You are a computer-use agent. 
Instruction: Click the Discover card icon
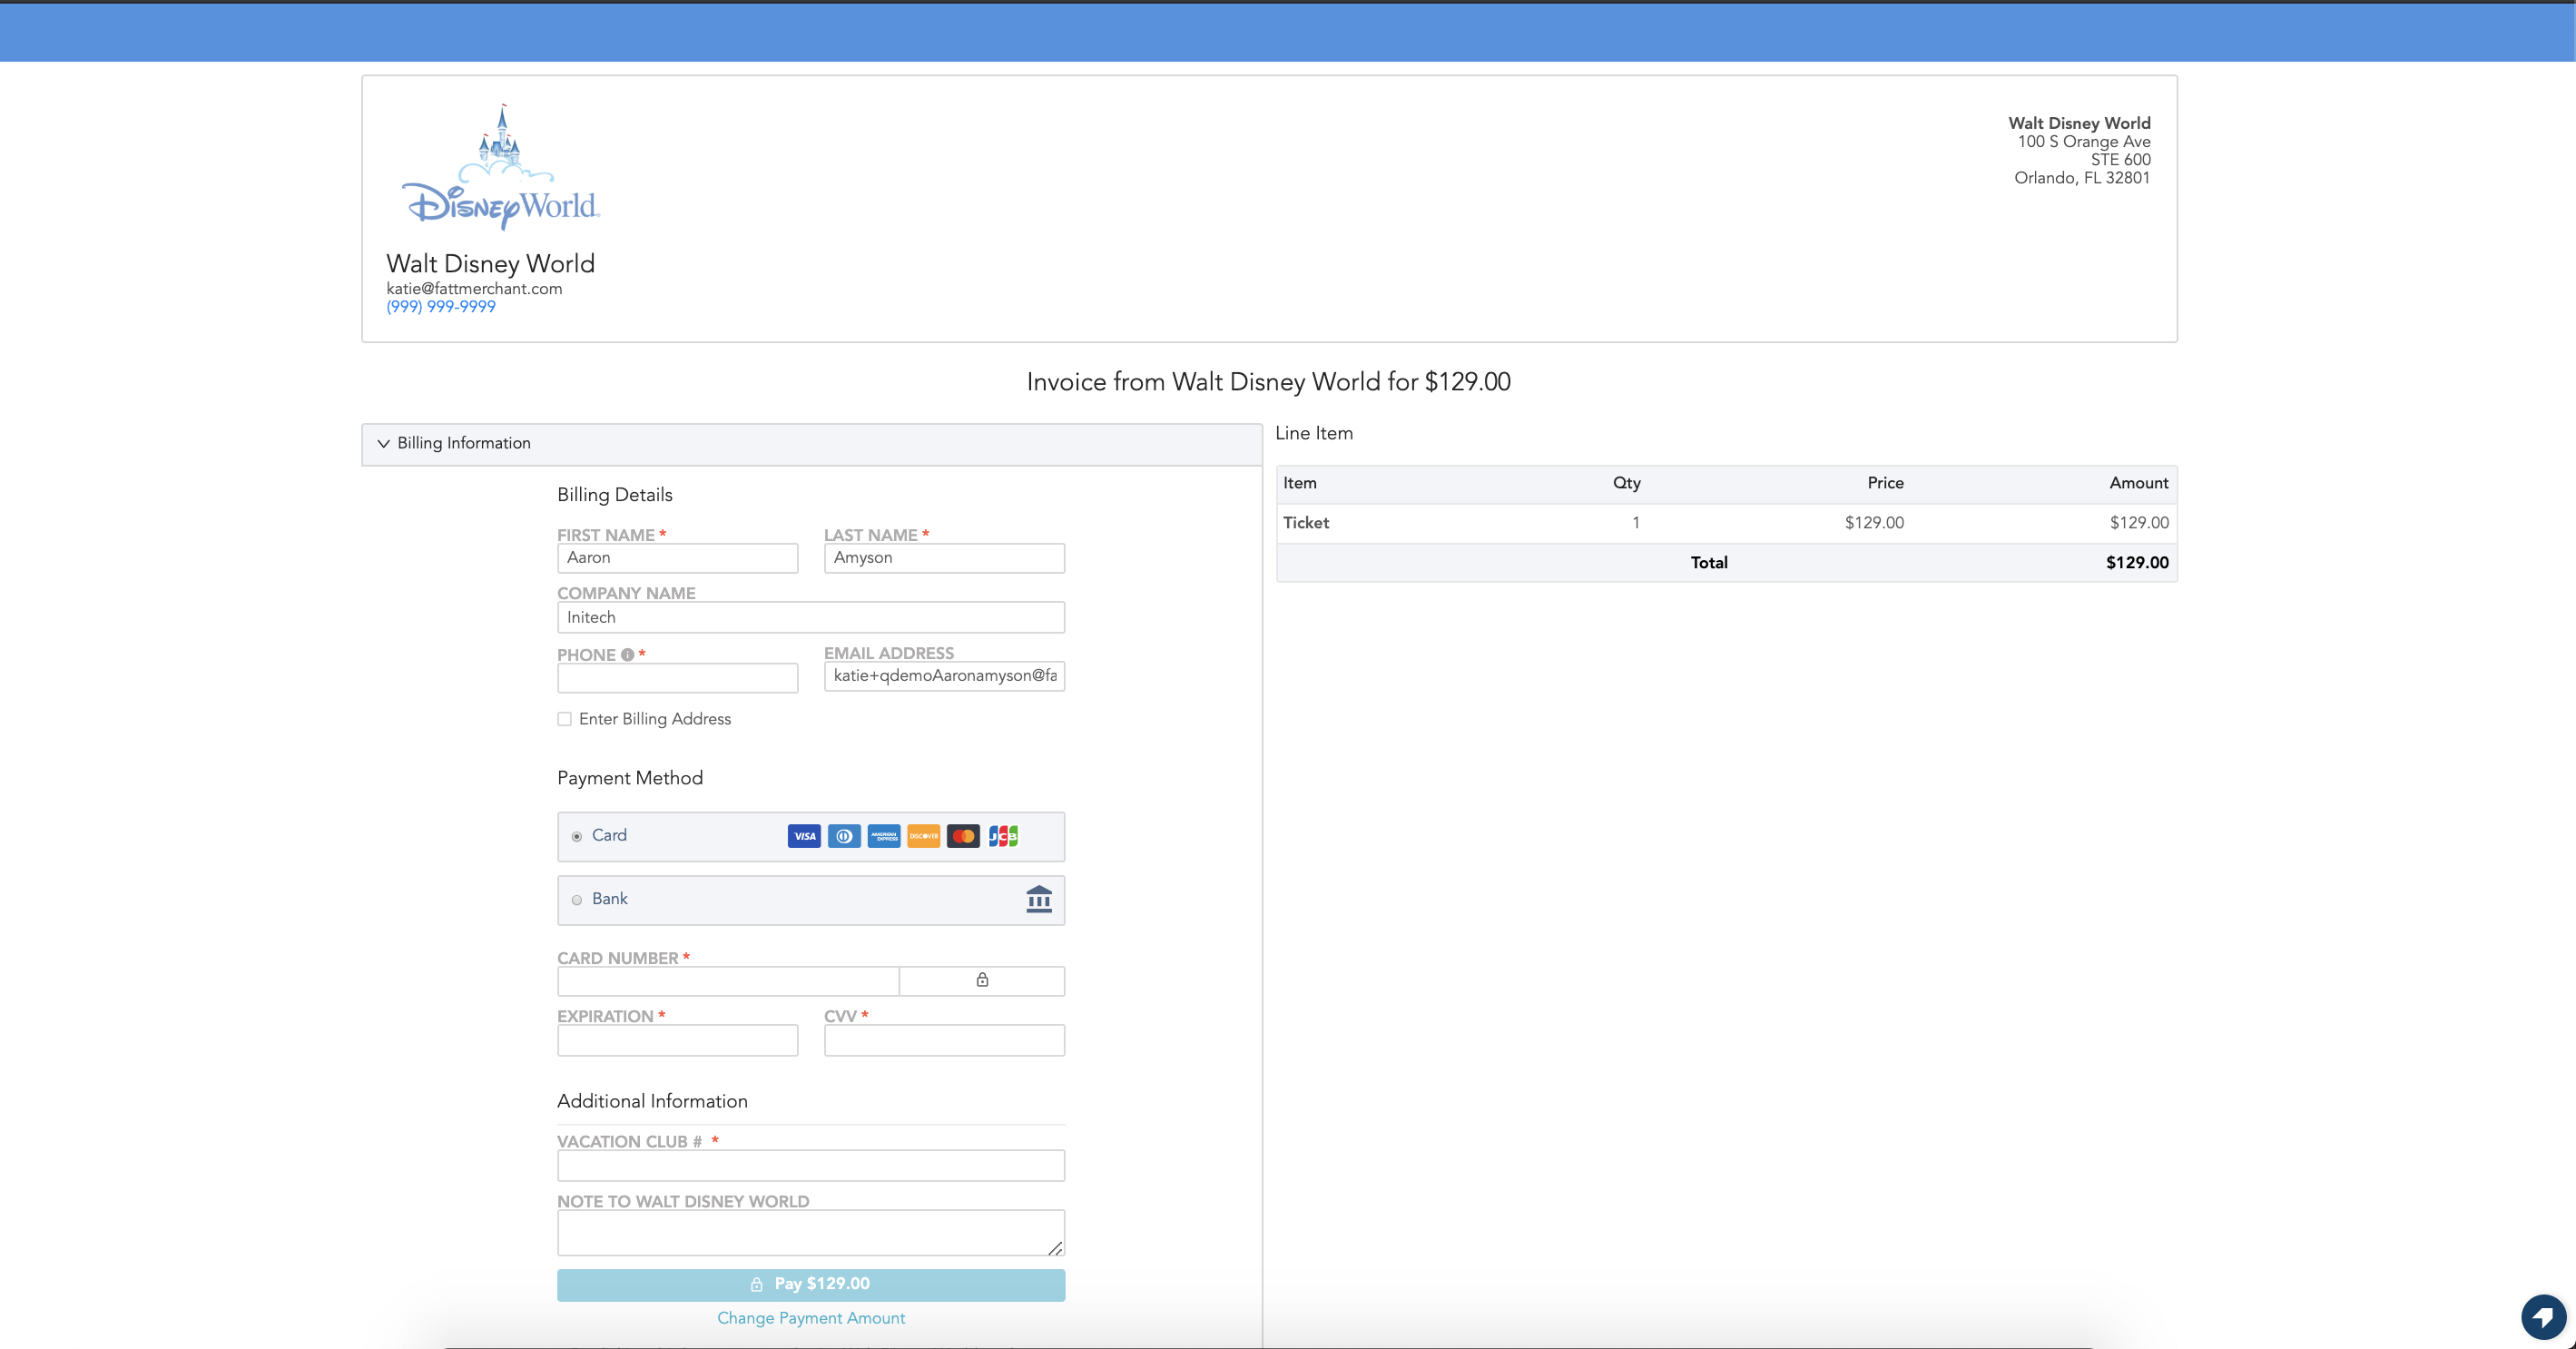(x=924, y=836)
